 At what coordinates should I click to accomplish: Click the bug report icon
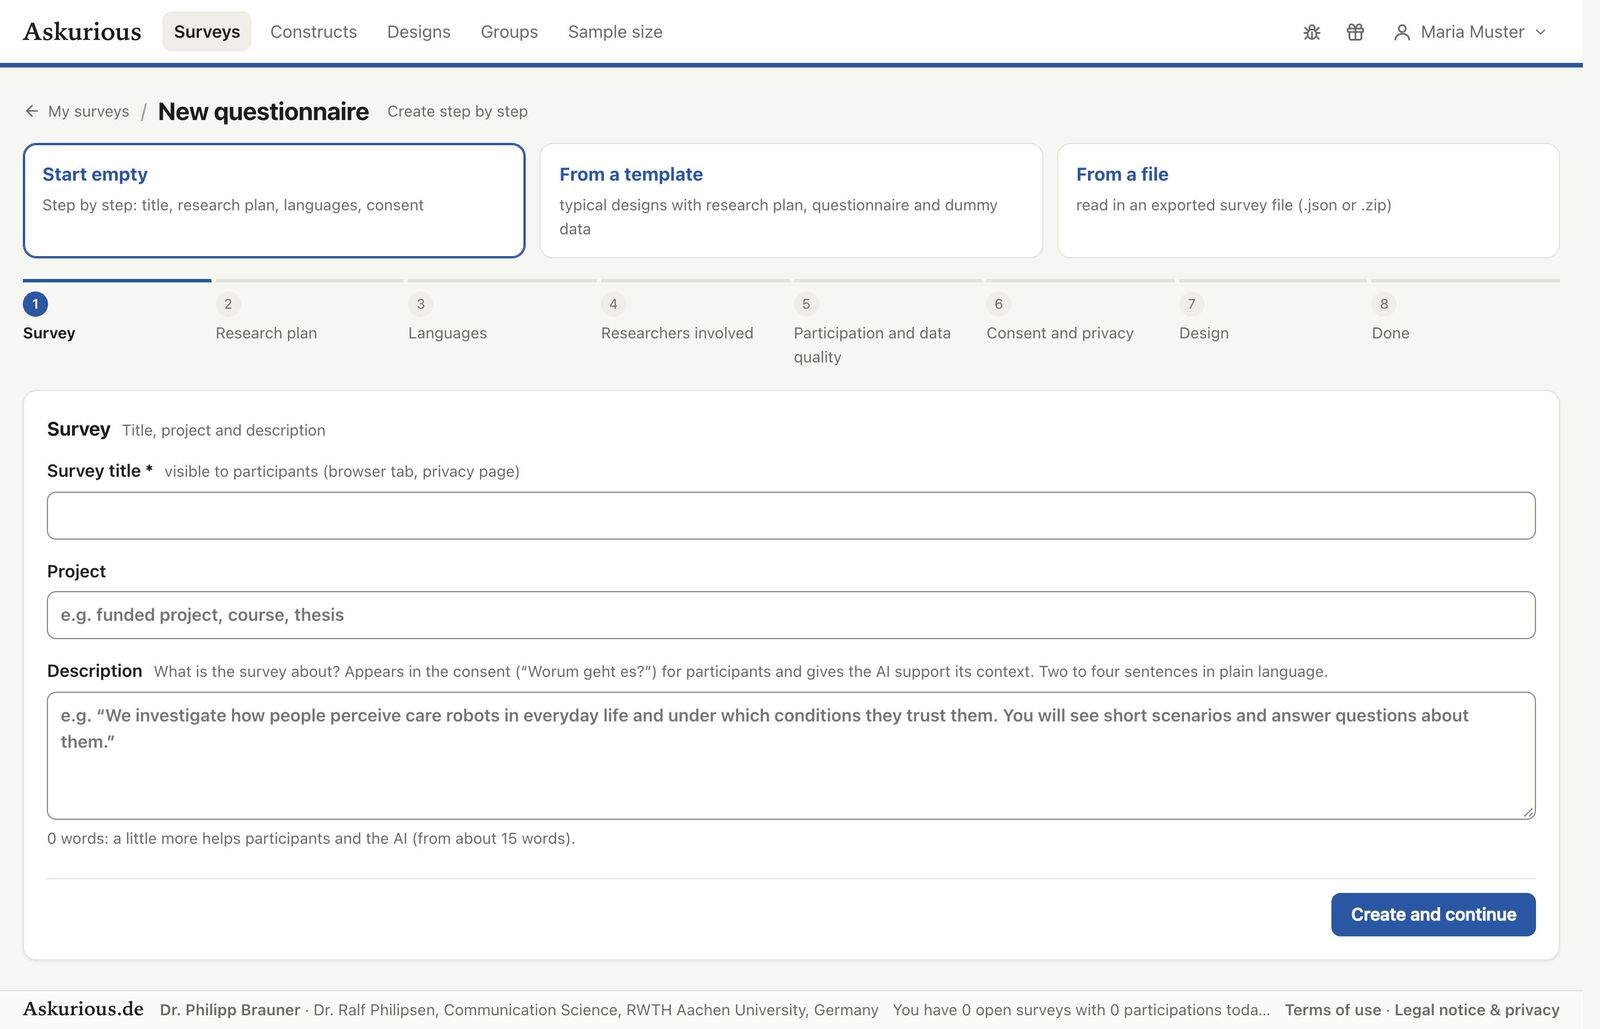click(x=1312, y=32)
